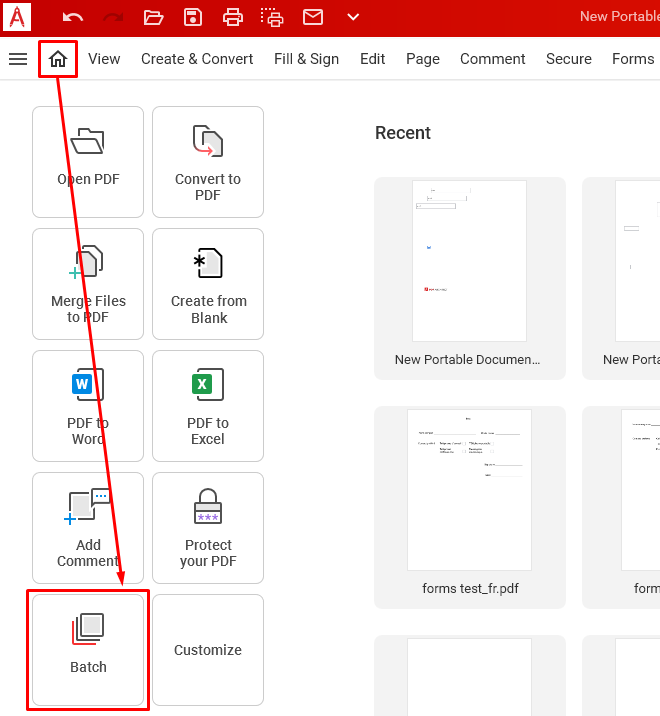This screenshot has width=660, height=716.
Task: Click the Recent heading
Action: 403,133
